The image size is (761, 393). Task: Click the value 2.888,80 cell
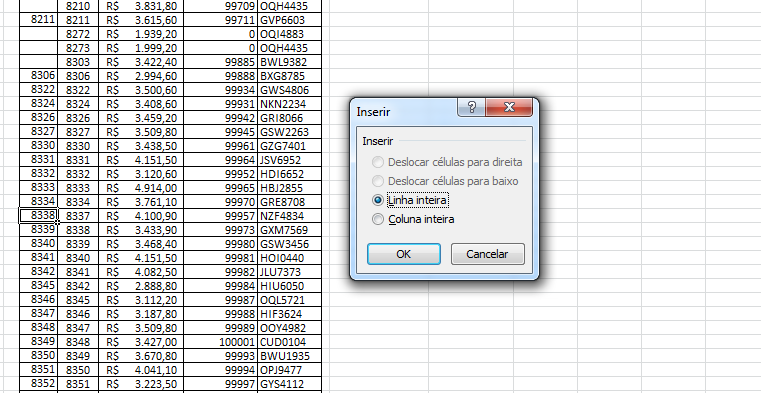pyautogui.click(x=141, y=286)
